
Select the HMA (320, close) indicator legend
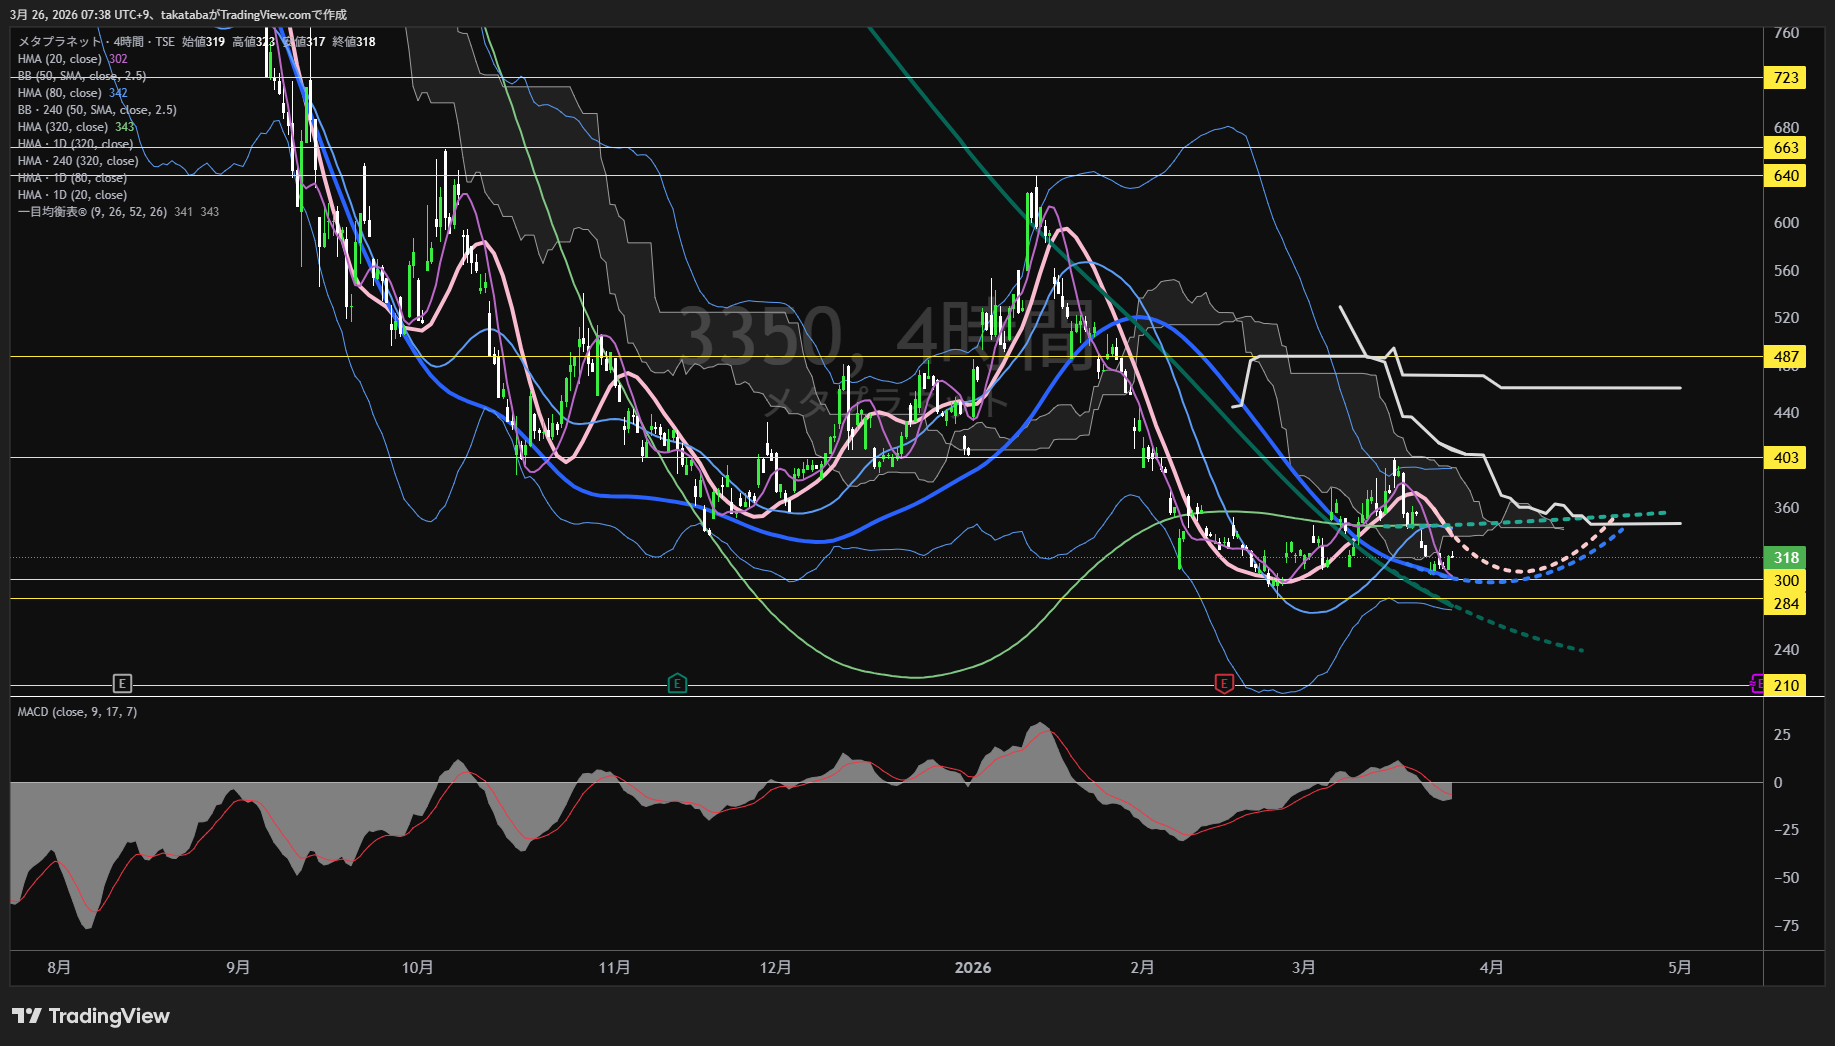coord(63,127)
